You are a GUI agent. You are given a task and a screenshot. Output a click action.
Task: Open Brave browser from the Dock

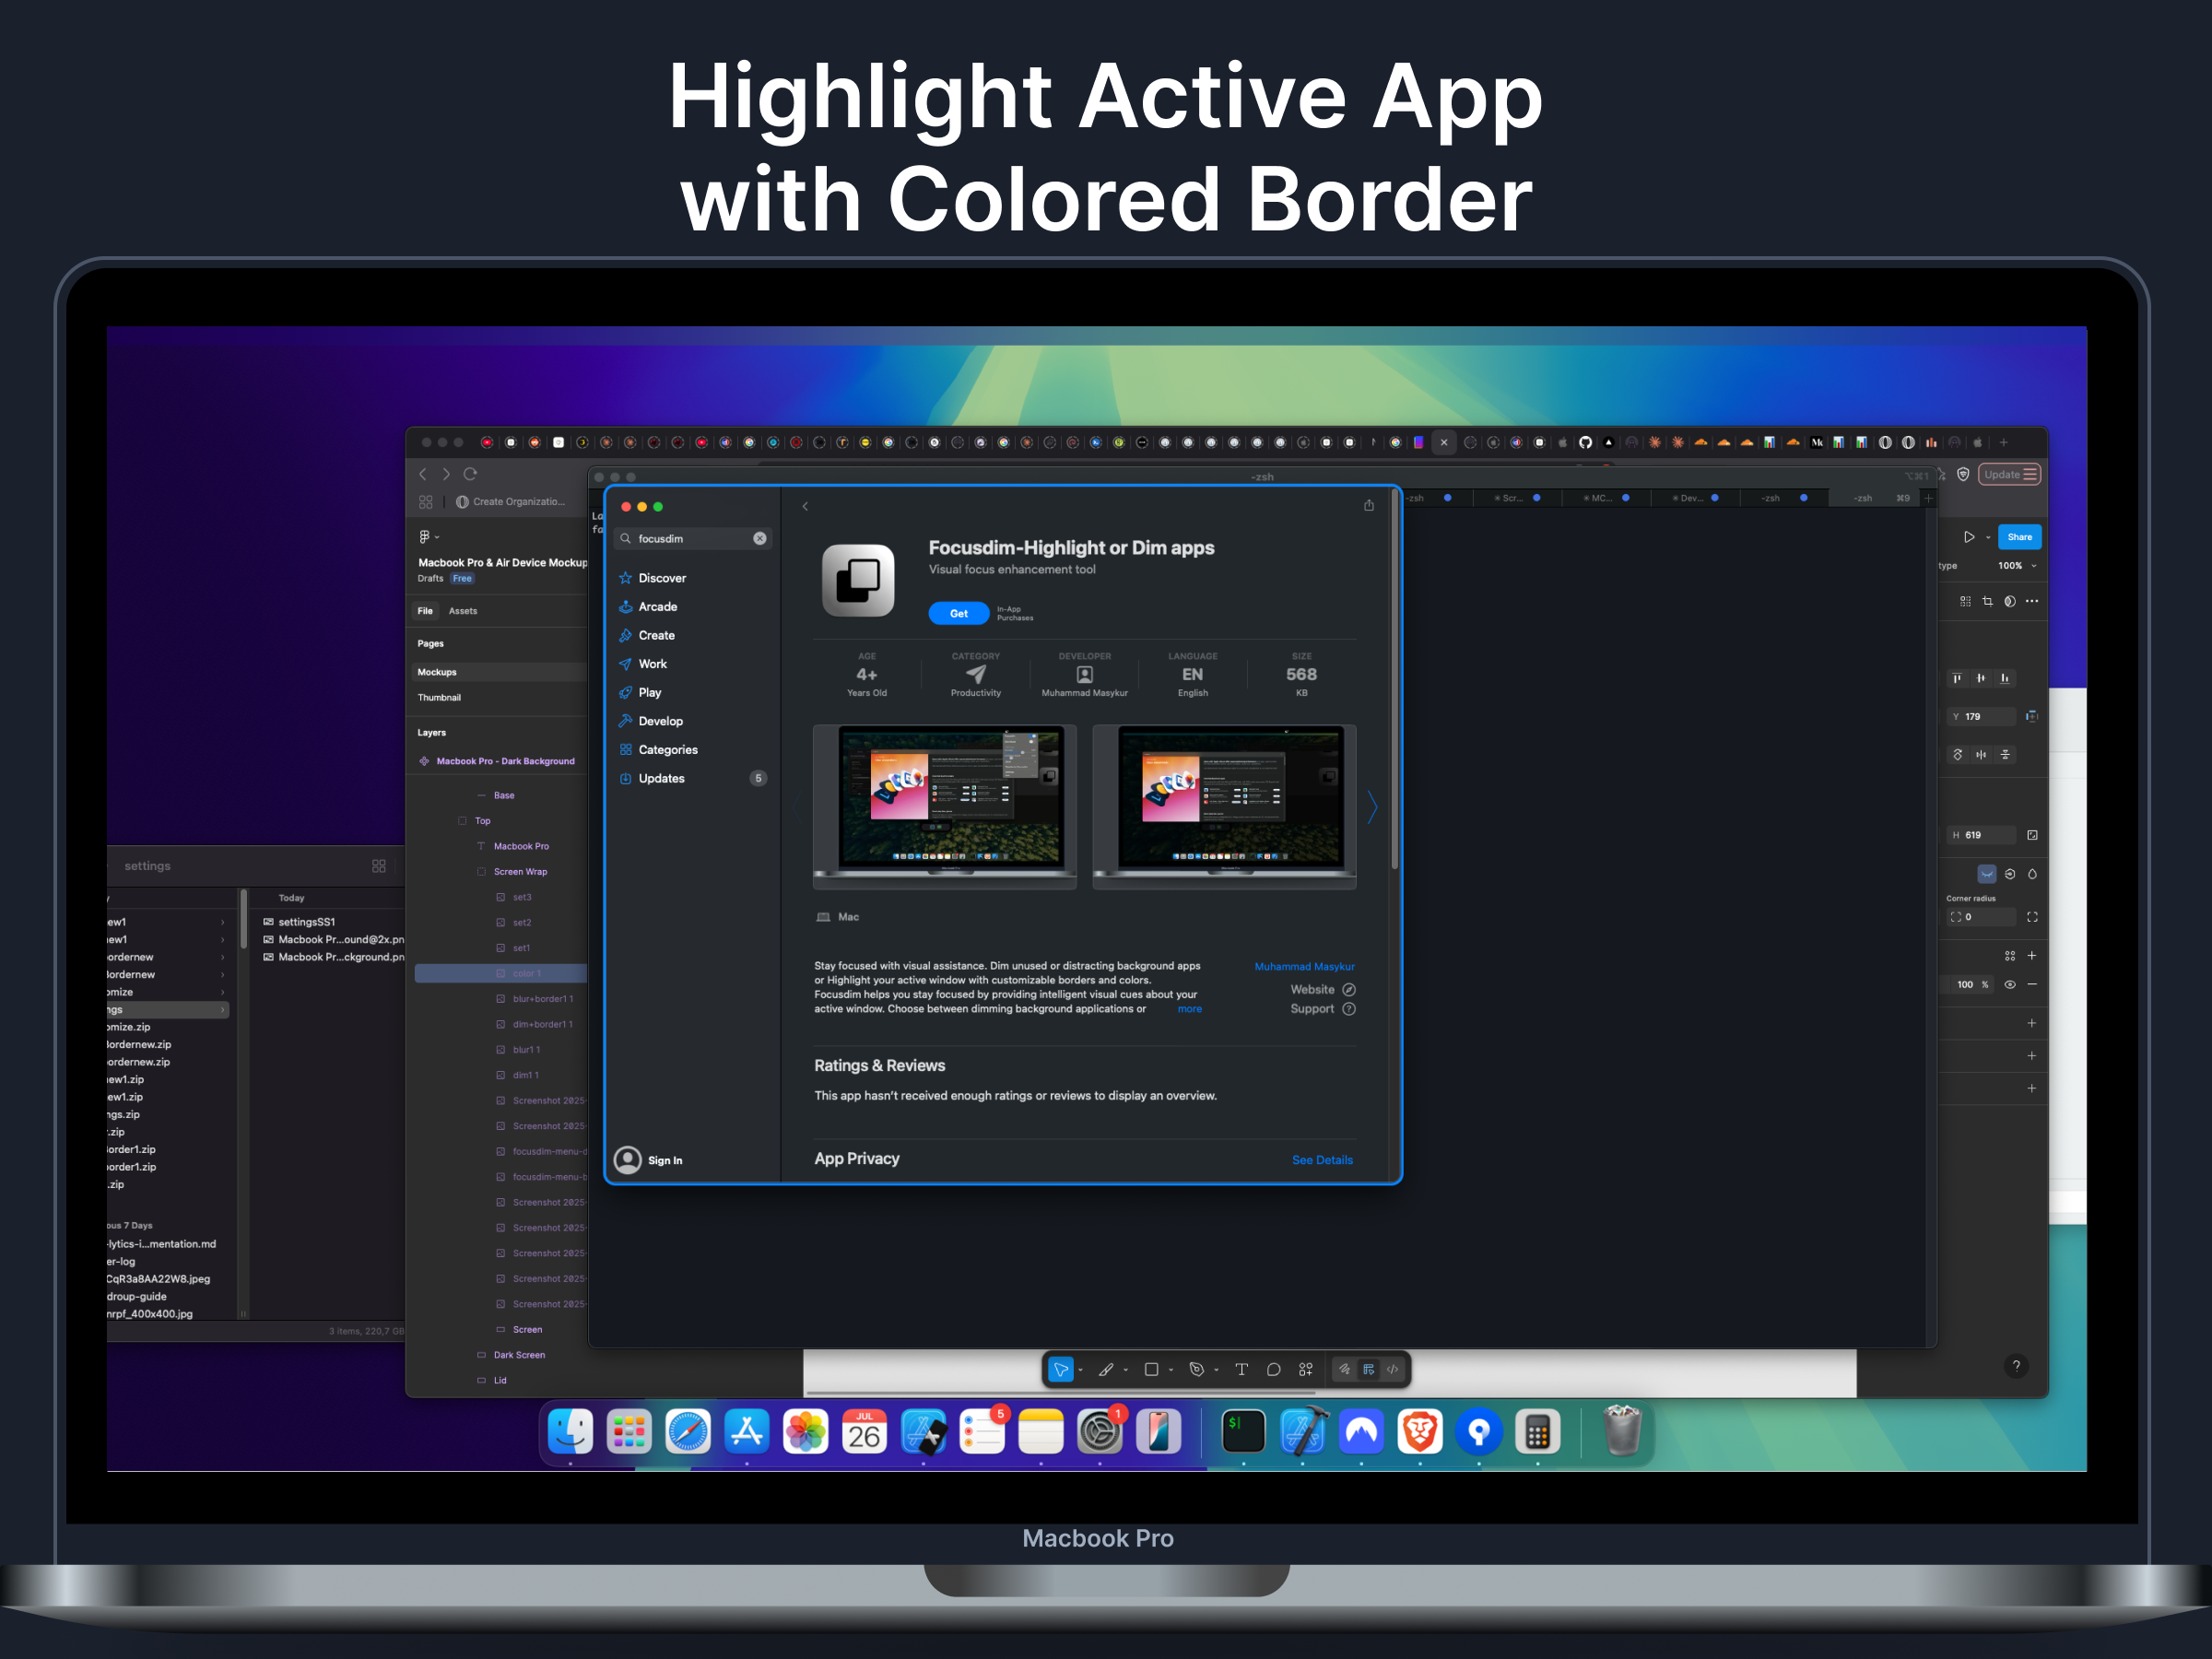pos(1420,1432)
